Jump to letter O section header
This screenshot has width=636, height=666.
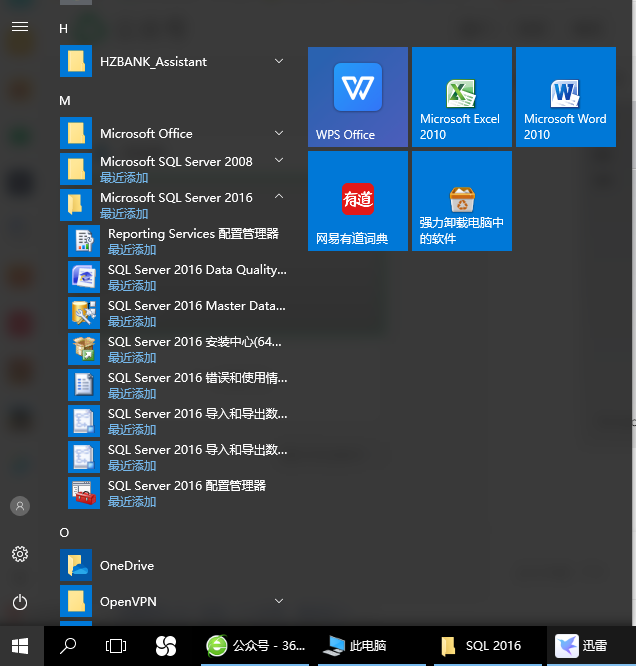pos(64,533)
